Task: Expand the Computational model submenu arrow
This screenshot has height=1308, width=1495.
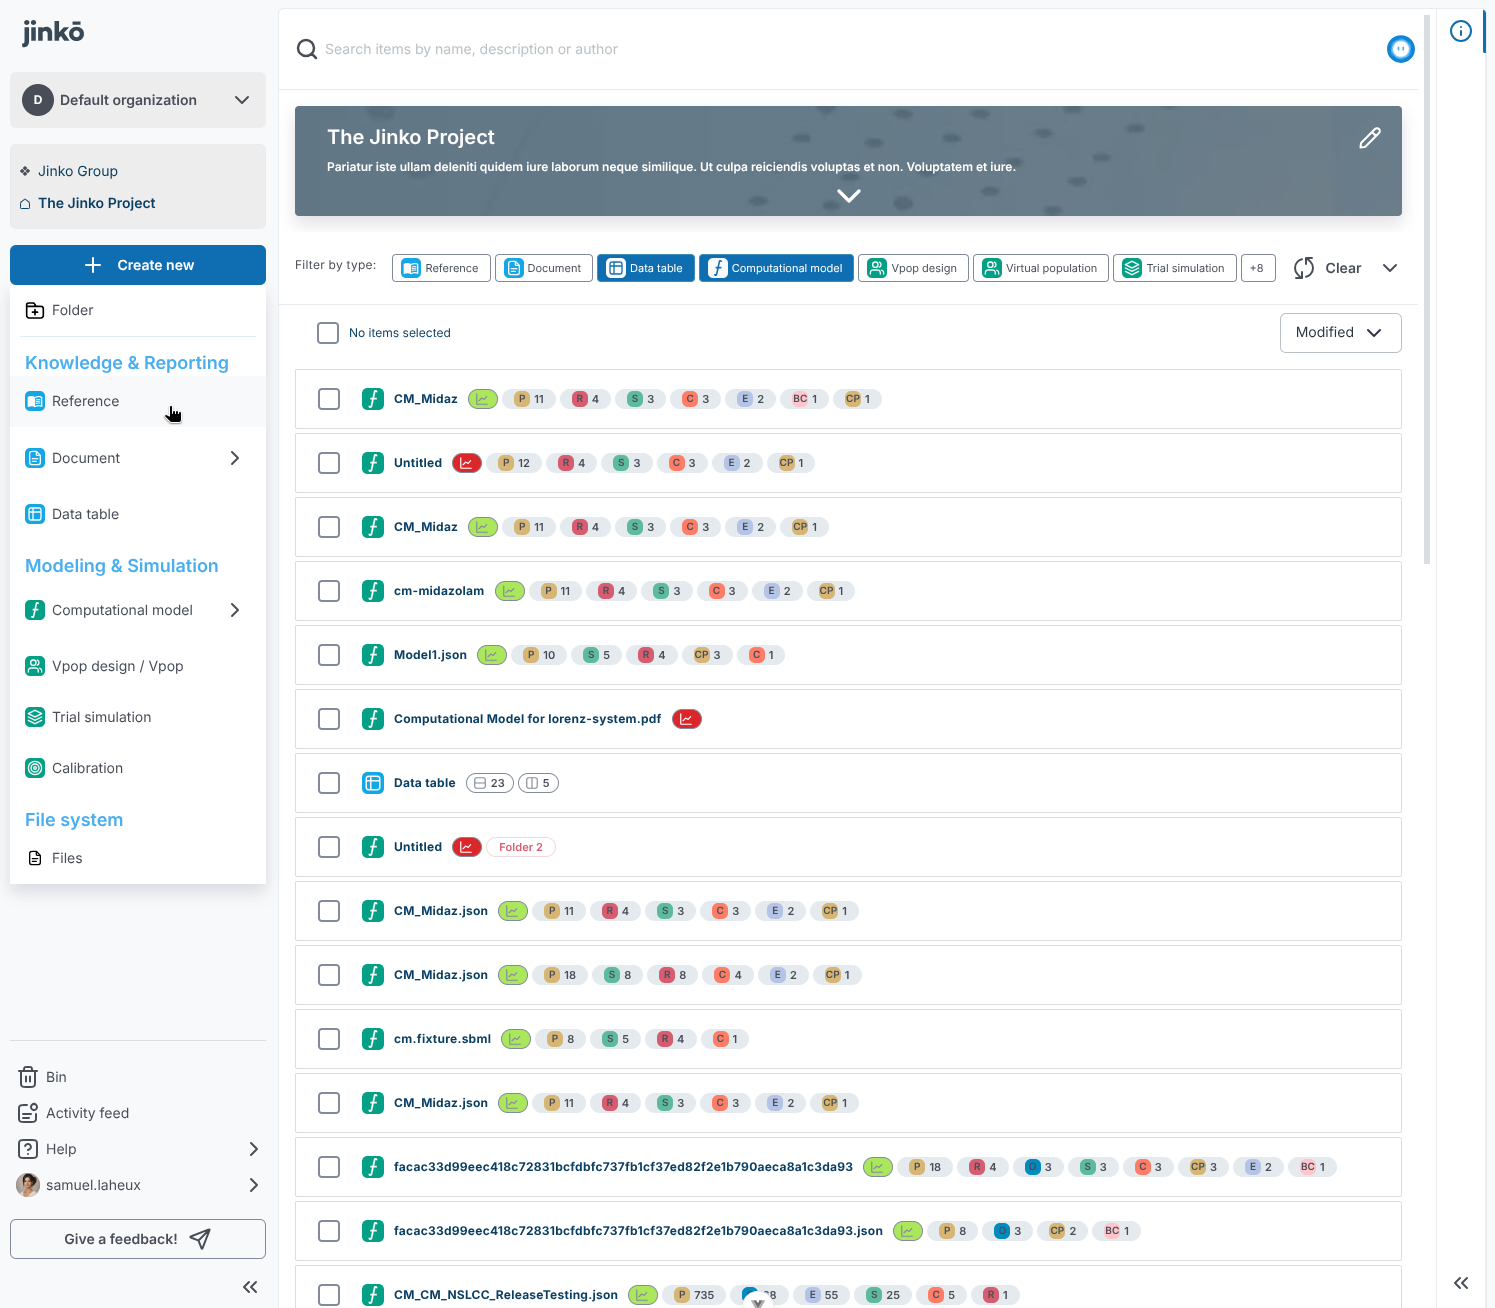Action: (235, 610)
